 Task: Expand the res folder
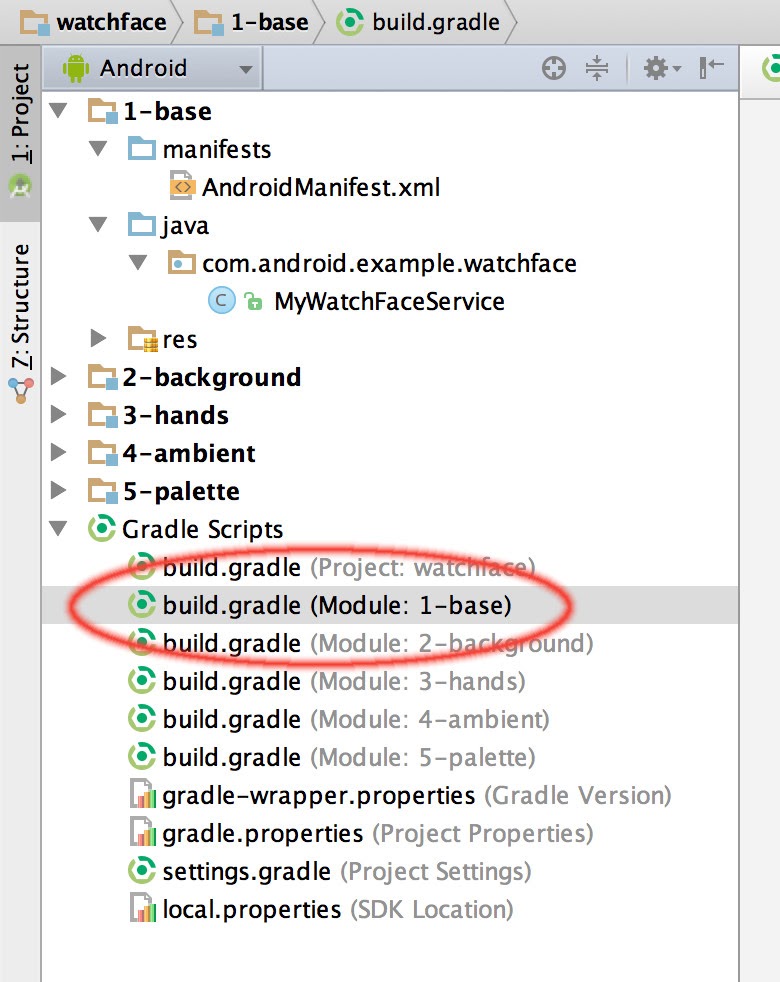pyautogui.click(x=97, y=339)
